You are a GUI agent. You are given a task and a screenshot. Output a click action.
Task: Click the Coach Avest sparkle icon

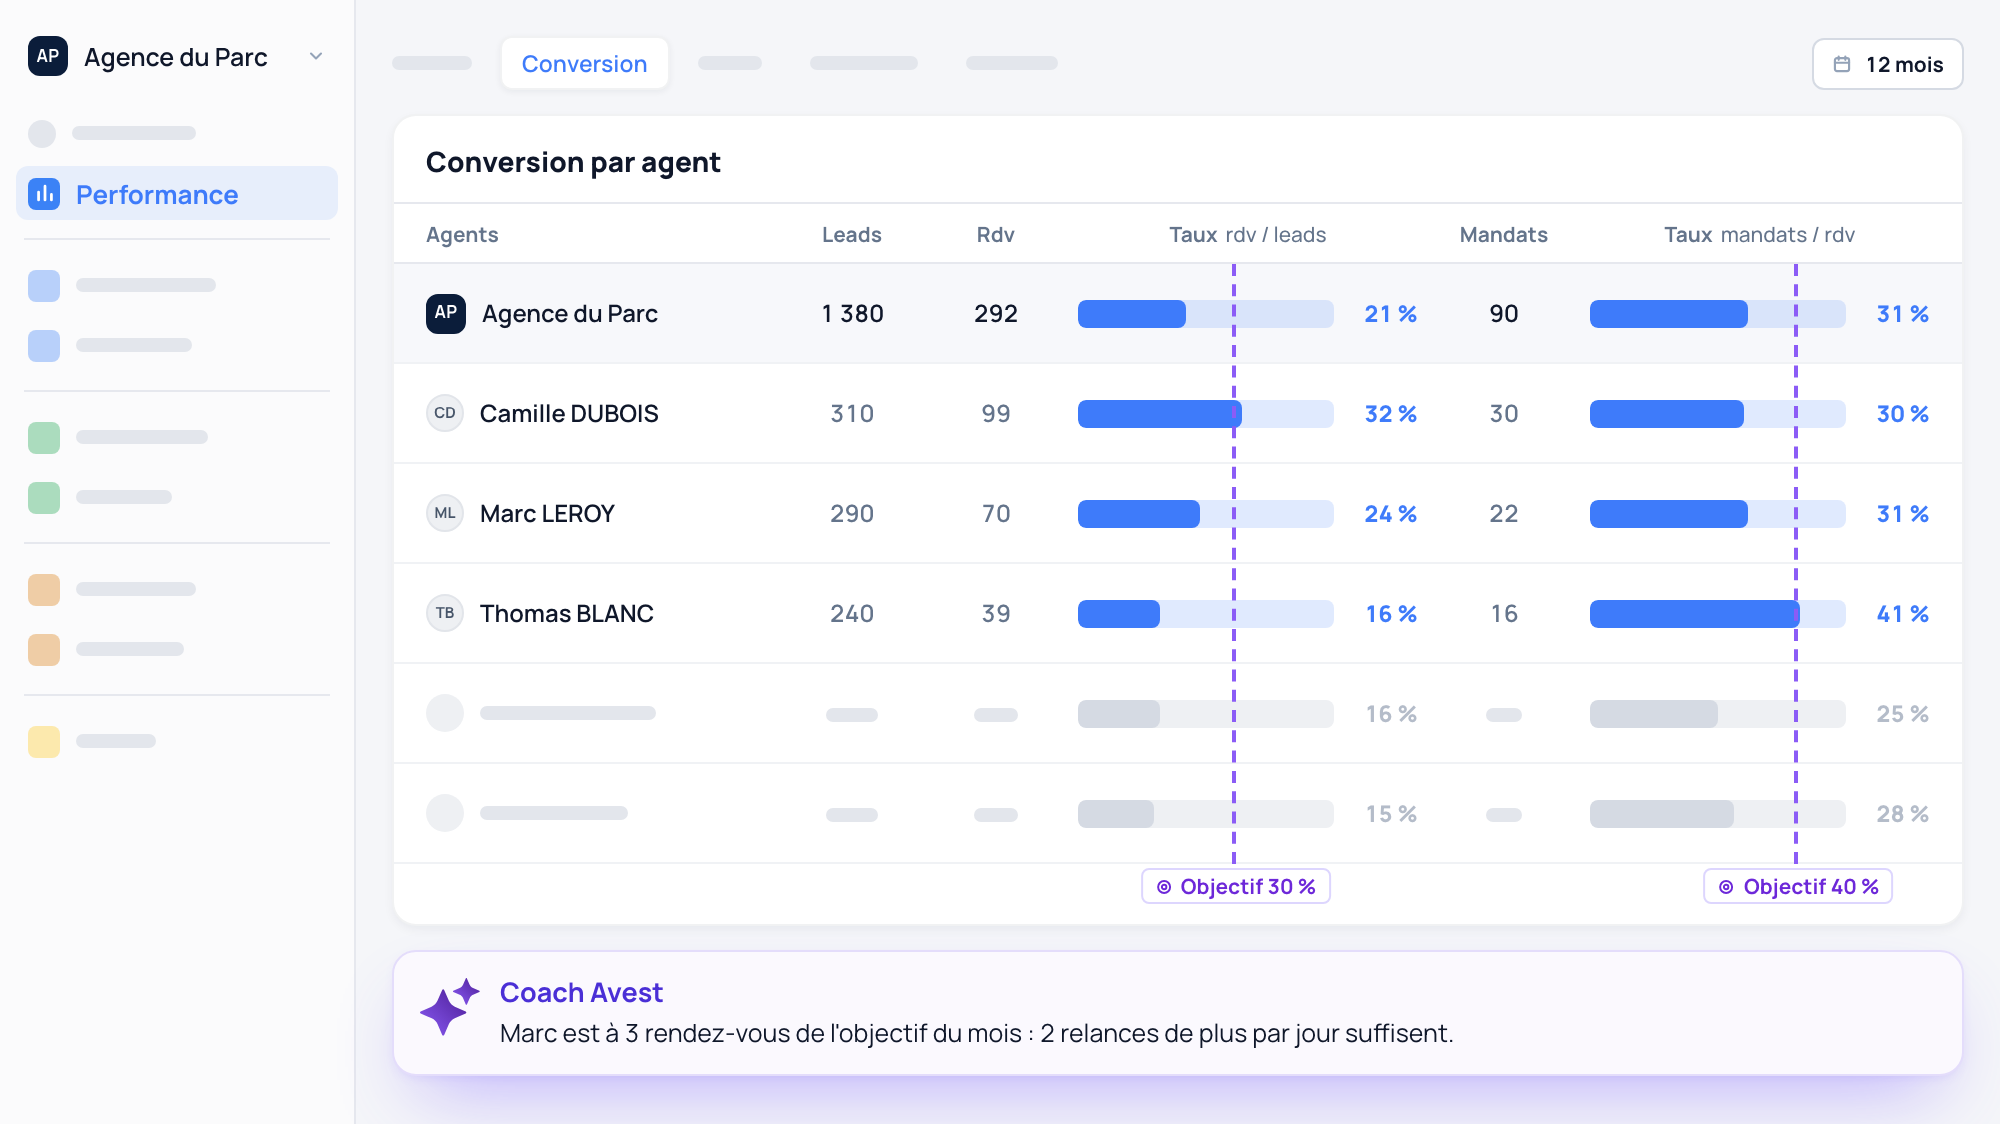450,1007
